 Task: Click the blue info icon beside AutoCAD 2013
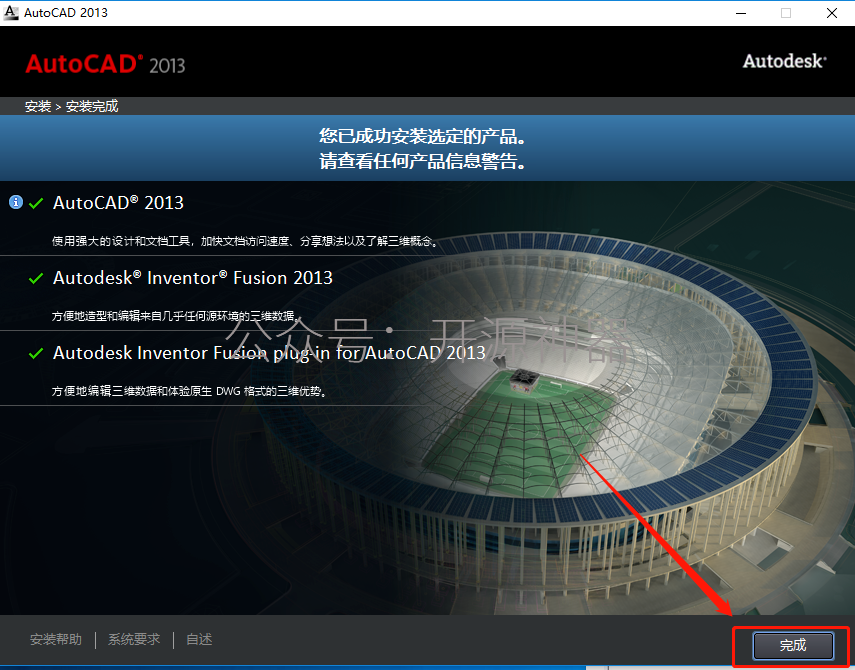pos(16,202)
